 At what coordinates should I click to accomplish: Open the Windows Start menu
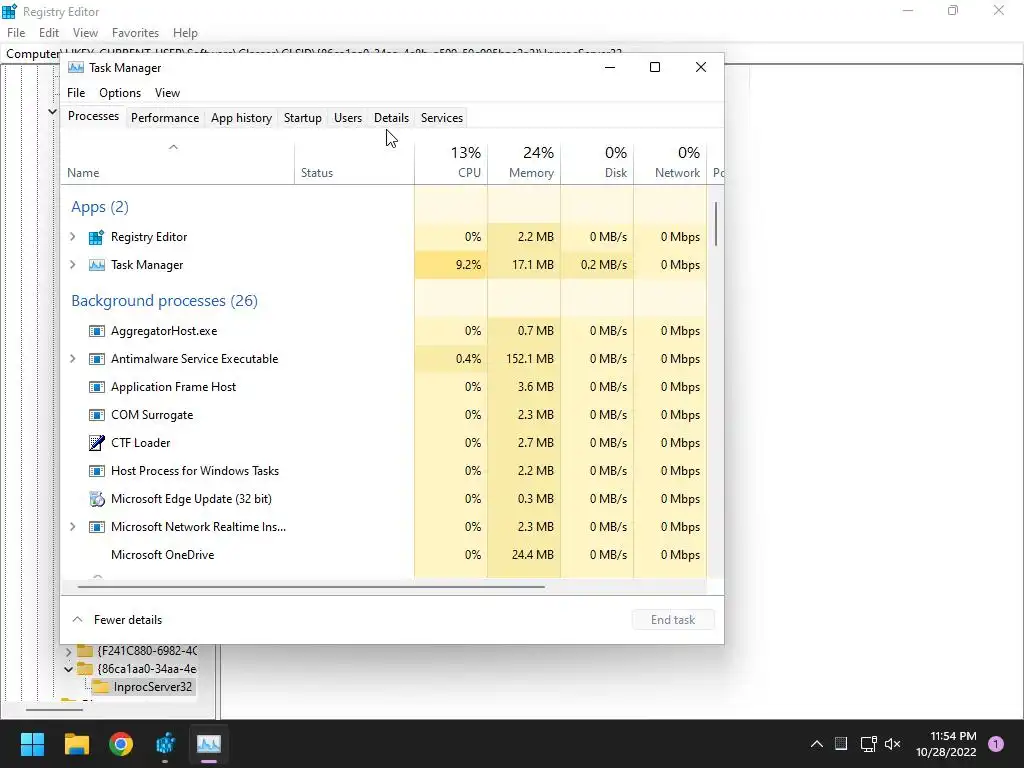tap(32, 744)
